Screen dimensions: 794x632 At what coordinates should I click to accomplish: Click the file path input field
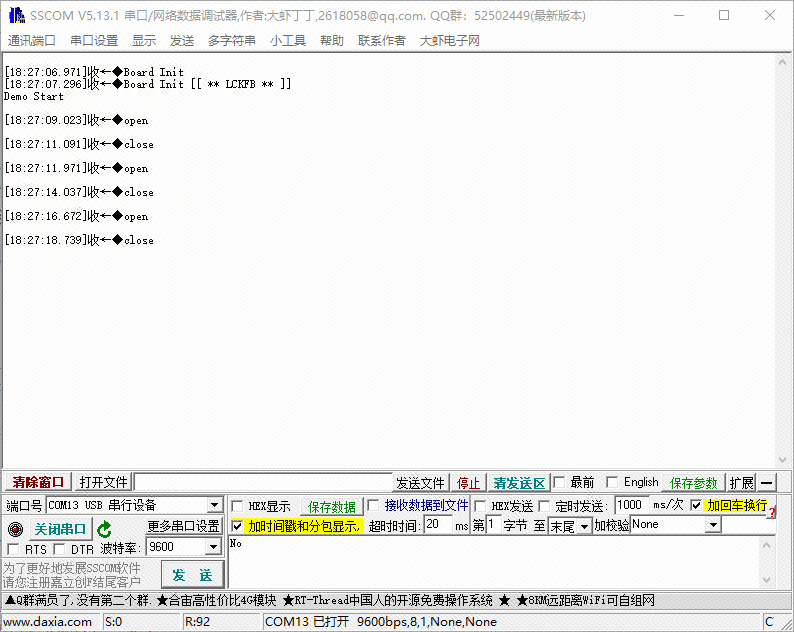pos(263,482)
